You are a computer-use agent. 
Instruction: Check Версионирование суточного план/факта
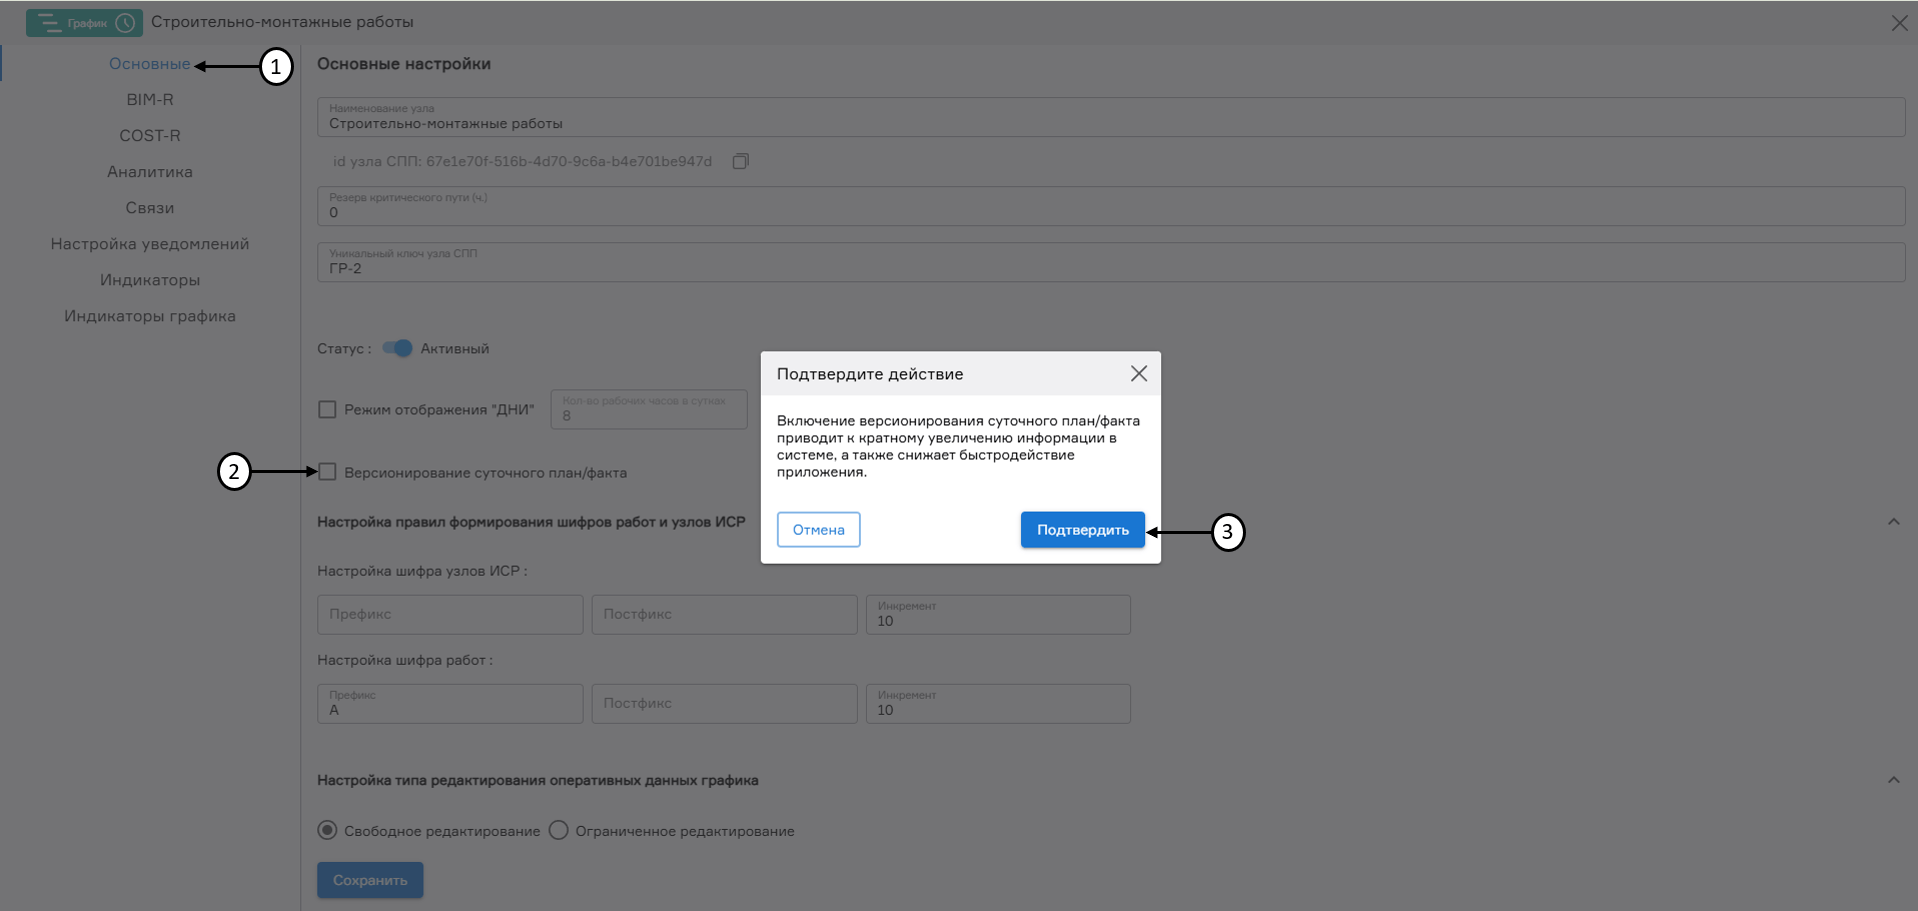[327, 472]
